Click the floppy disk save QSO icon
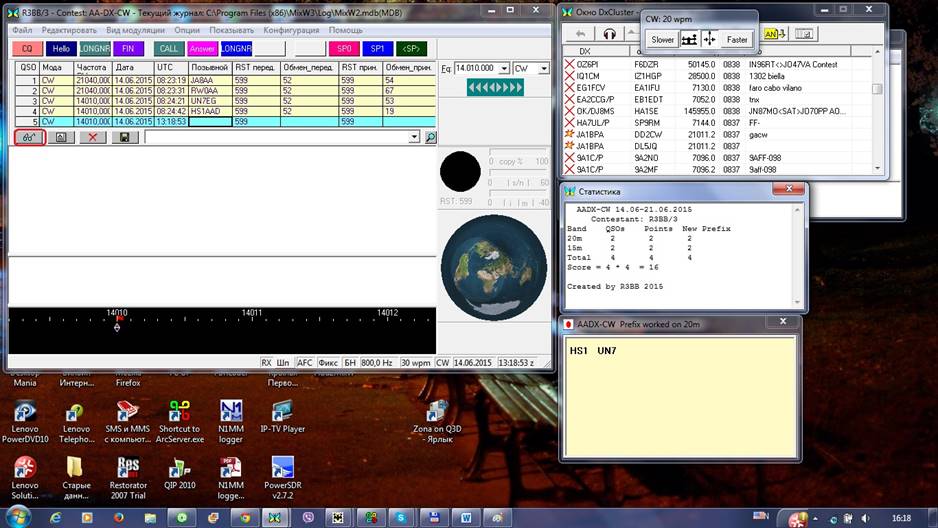The width and height of the screenshot is (938, 528). 124,137
